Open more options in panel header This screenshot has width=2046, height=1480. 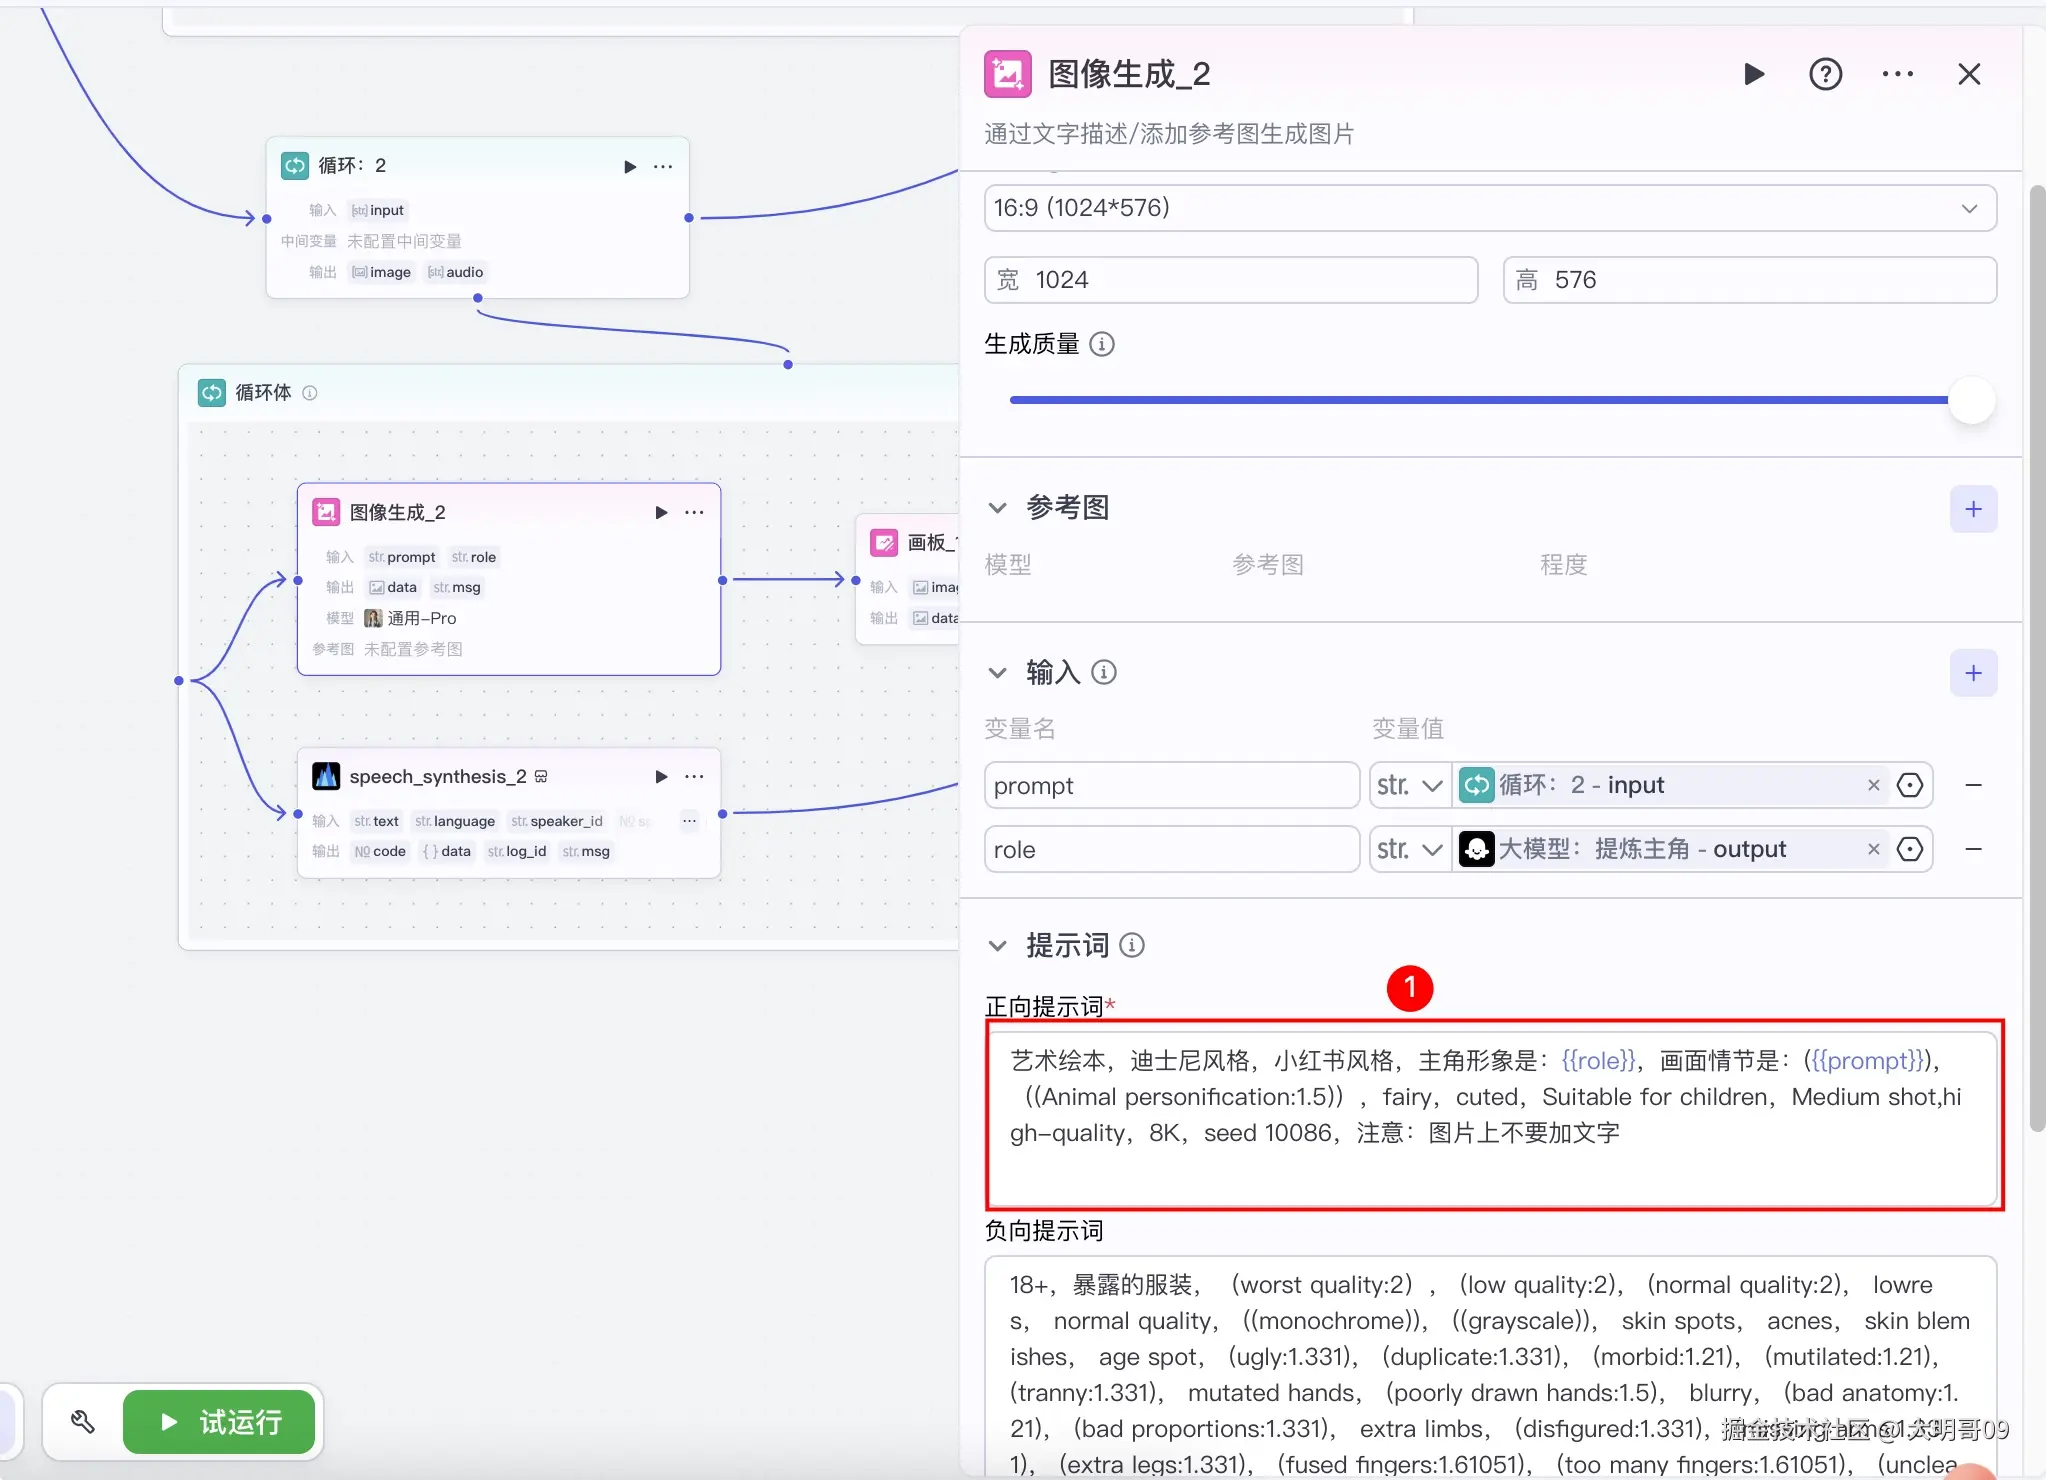click(x=1897, y=74)
